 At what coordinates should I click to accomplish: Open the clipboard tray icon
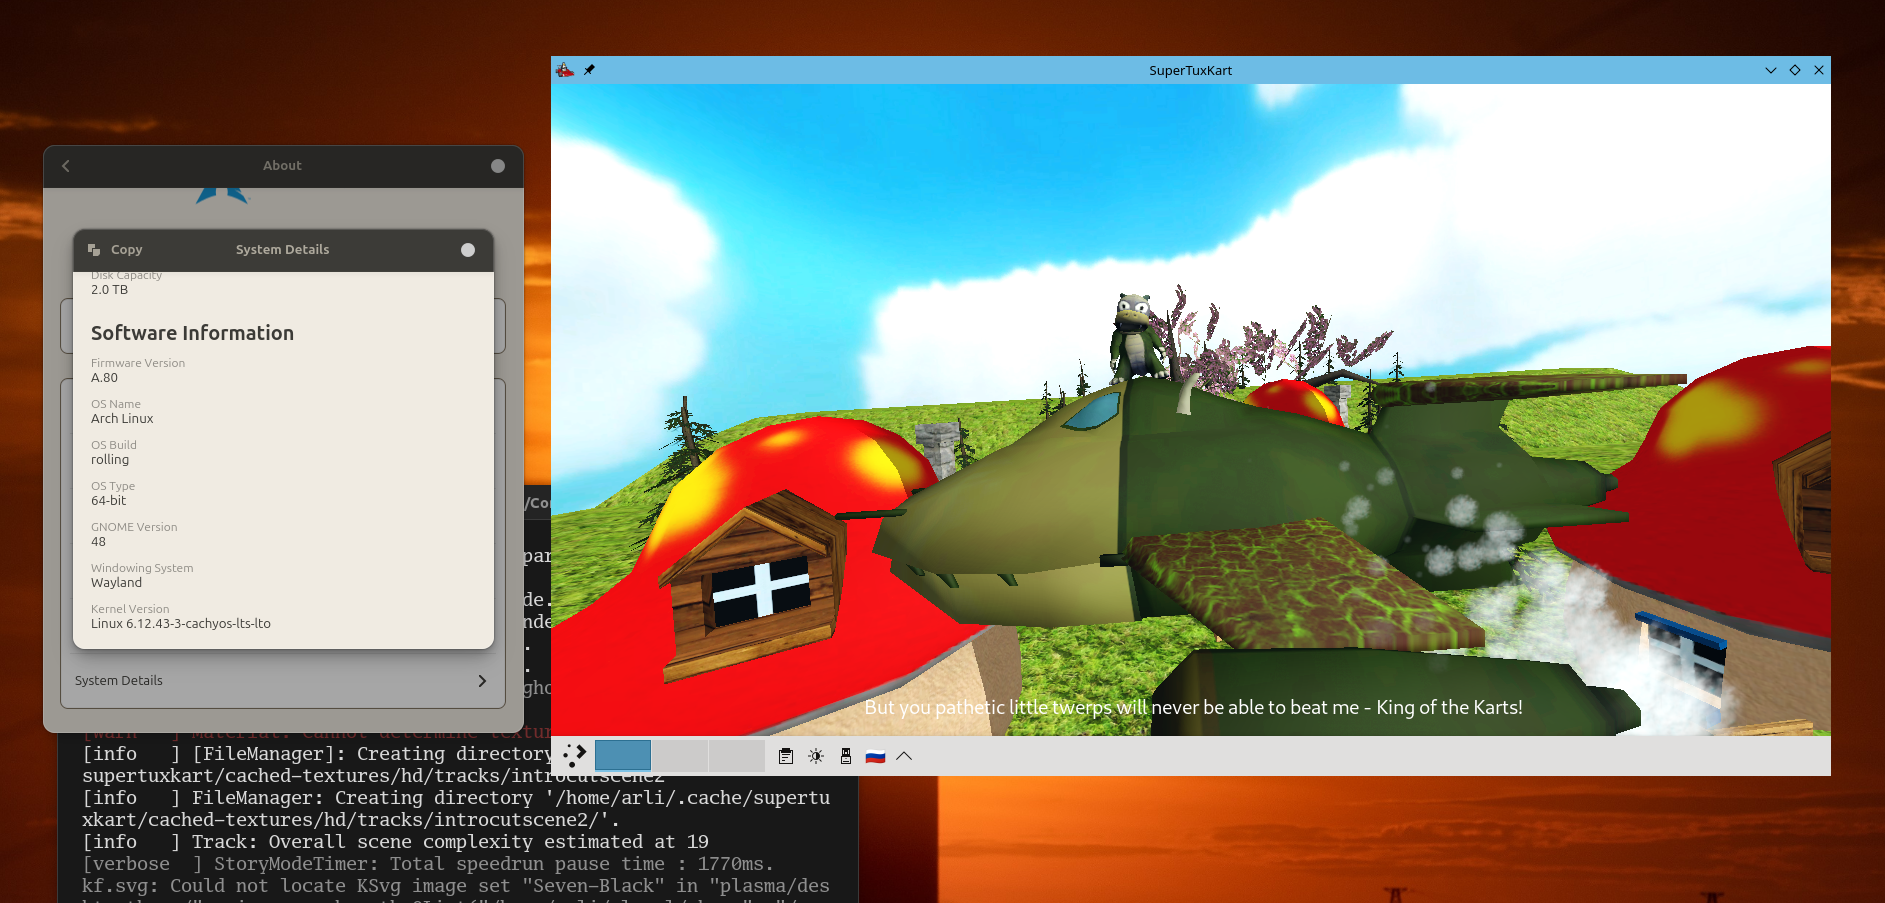pos(786,756)
